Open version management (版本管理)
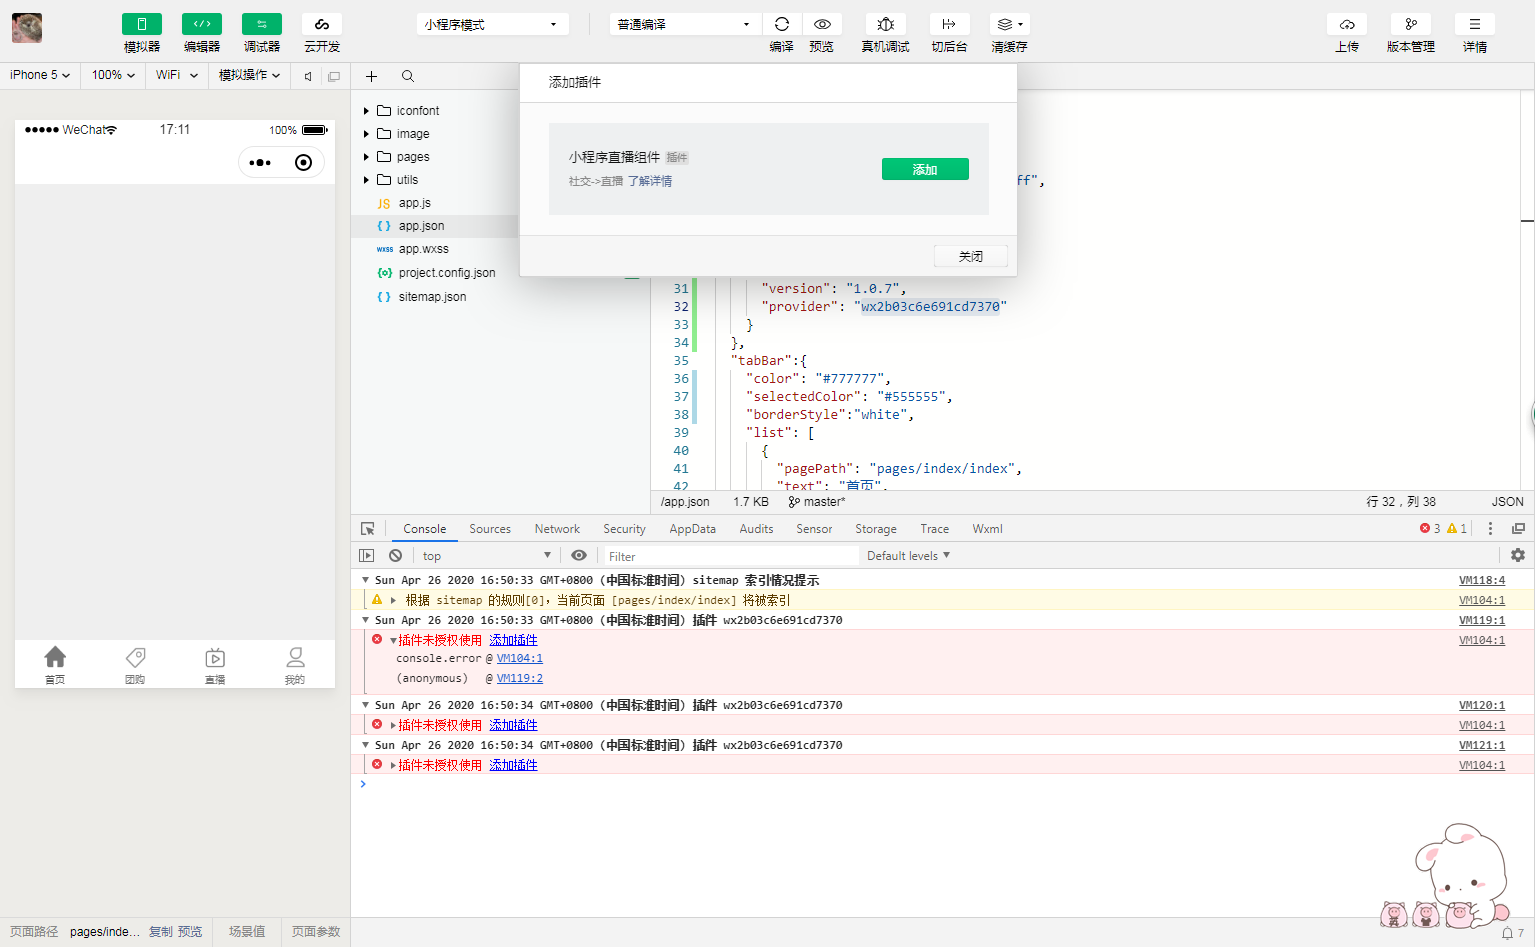This screenshot has height=947, width=1535. tap(1411, 24)
